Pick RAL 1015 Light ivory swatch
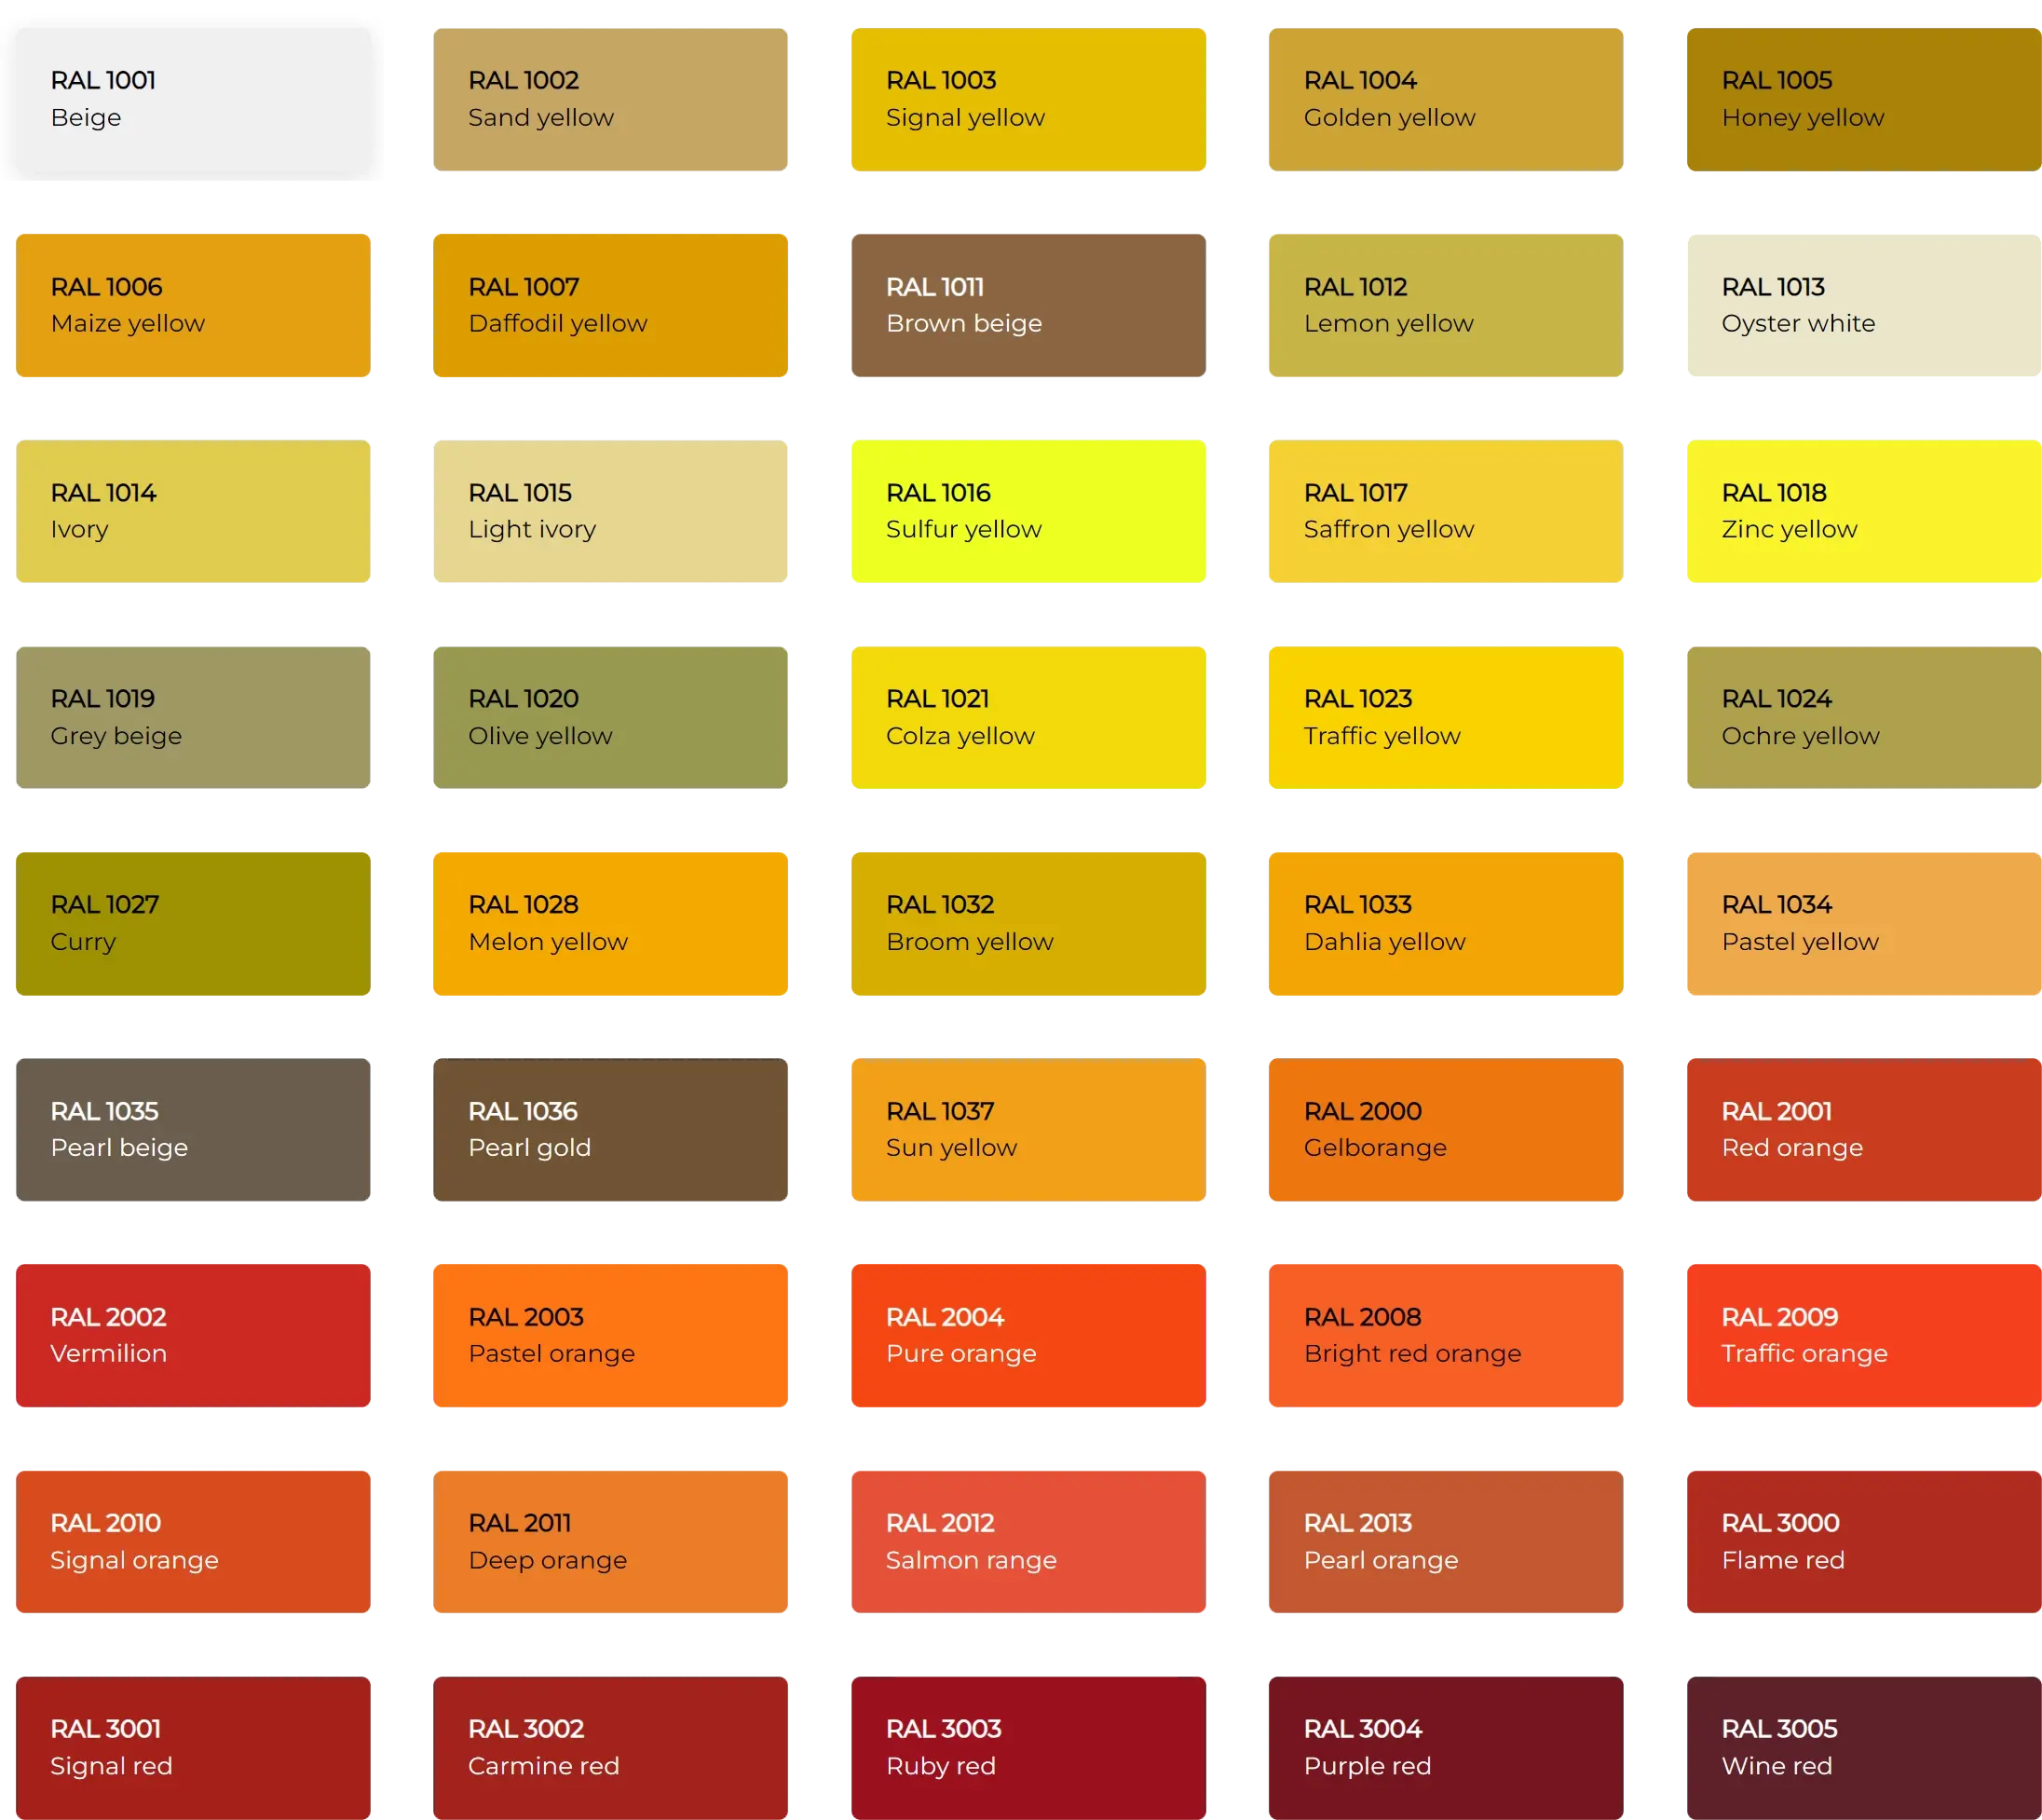Image resolution: width=2042 pixels, height=1820 pixels. click(610, 512)
